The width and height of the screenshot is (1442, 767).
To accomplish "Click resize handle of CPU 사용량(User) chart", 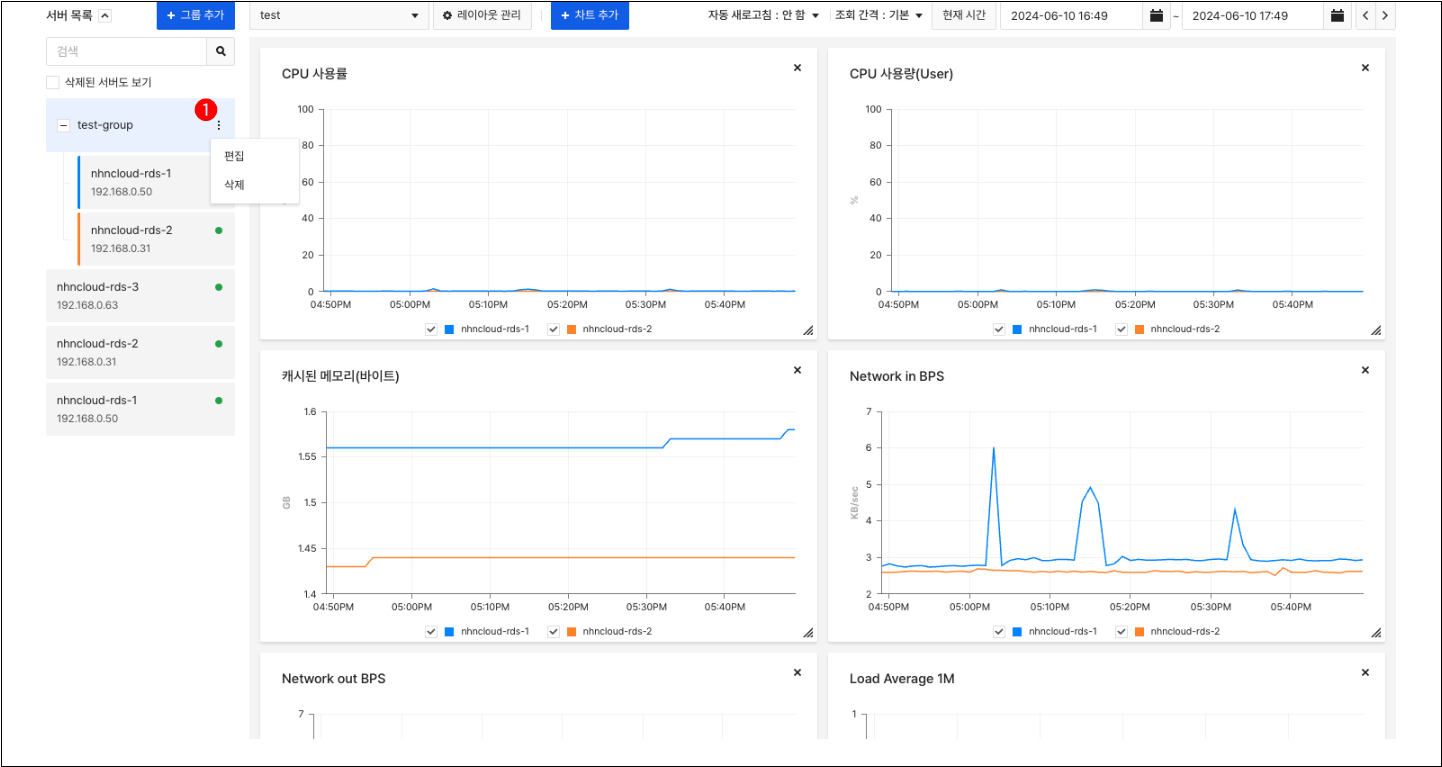I will [x=1376, y=330].
